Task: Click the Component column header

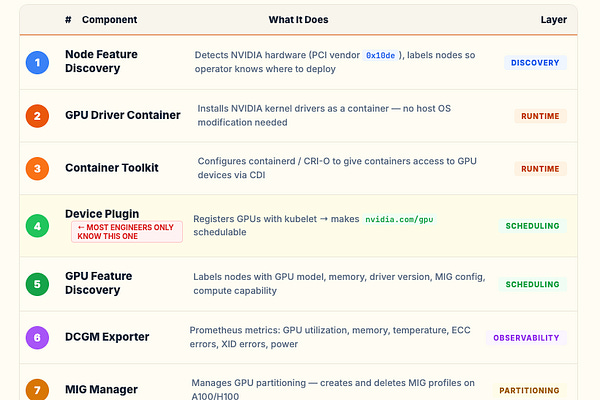Action: pos(109,20)
